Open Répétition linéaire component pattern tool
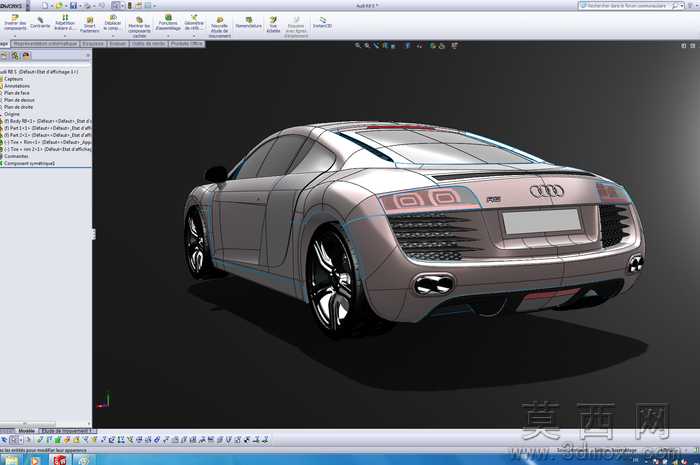 tap(65, 23)
